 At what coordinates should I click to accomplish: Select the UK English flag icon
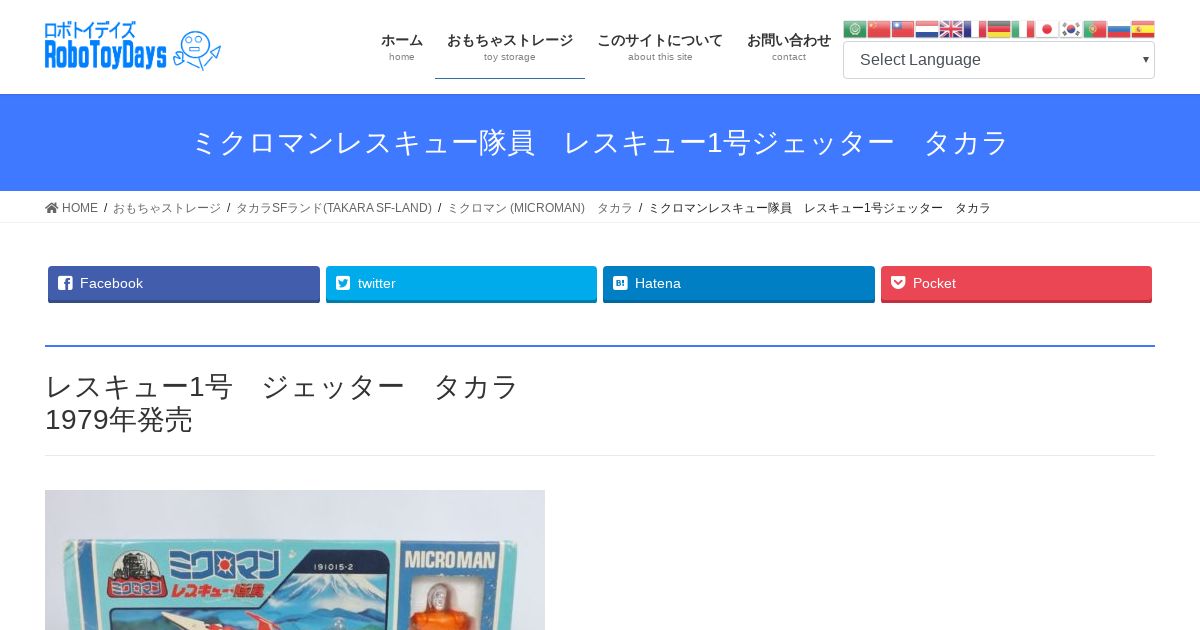point(951,29)
